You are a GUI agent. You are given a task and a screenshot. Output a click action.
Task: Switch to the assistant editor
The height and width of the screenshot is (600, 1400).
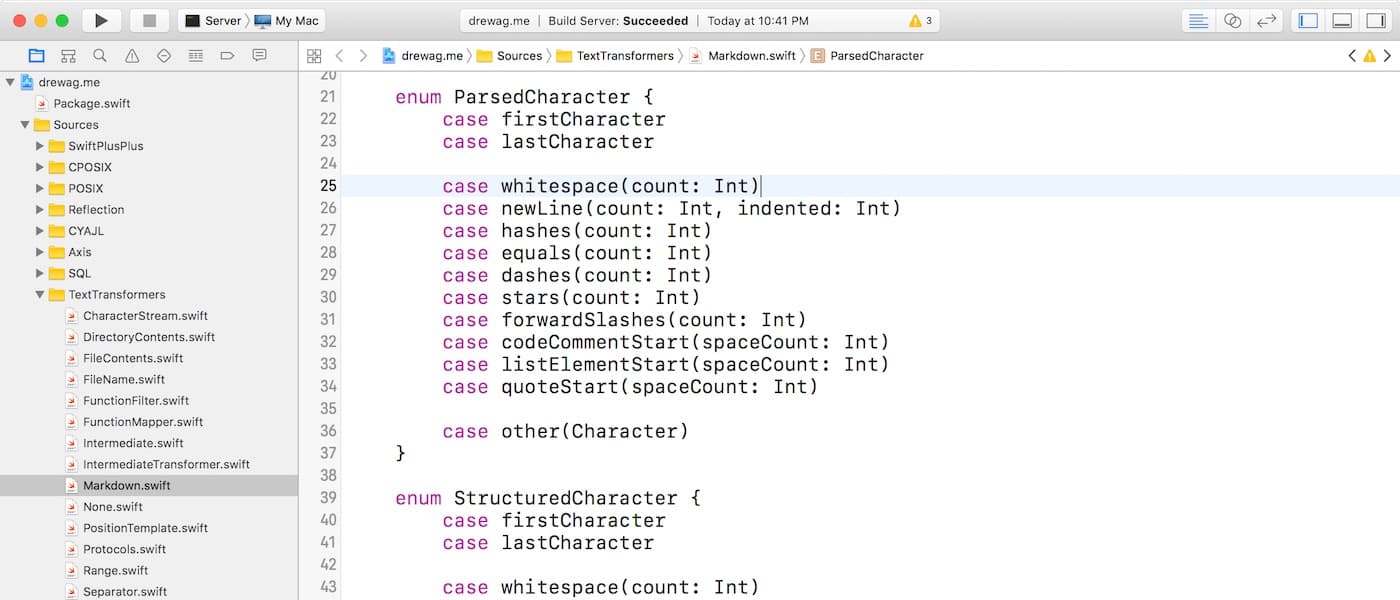tap(1232, 20)
